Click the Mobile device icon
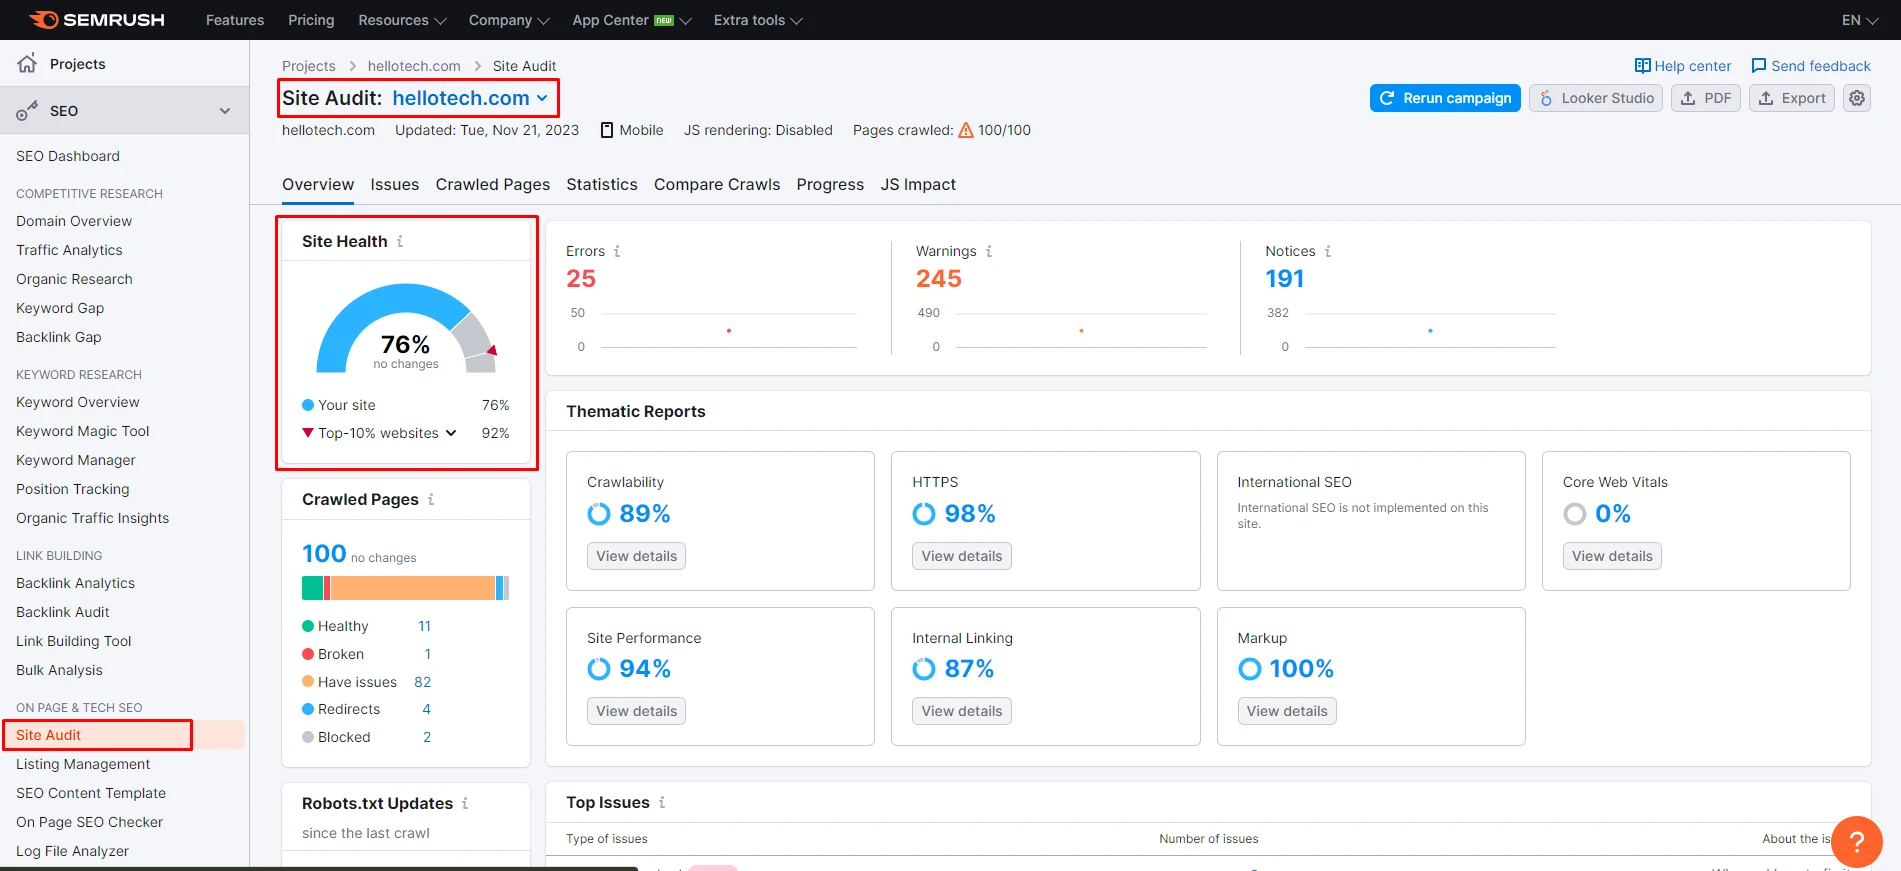The image size is (1901, 871). tap(607, 130)
